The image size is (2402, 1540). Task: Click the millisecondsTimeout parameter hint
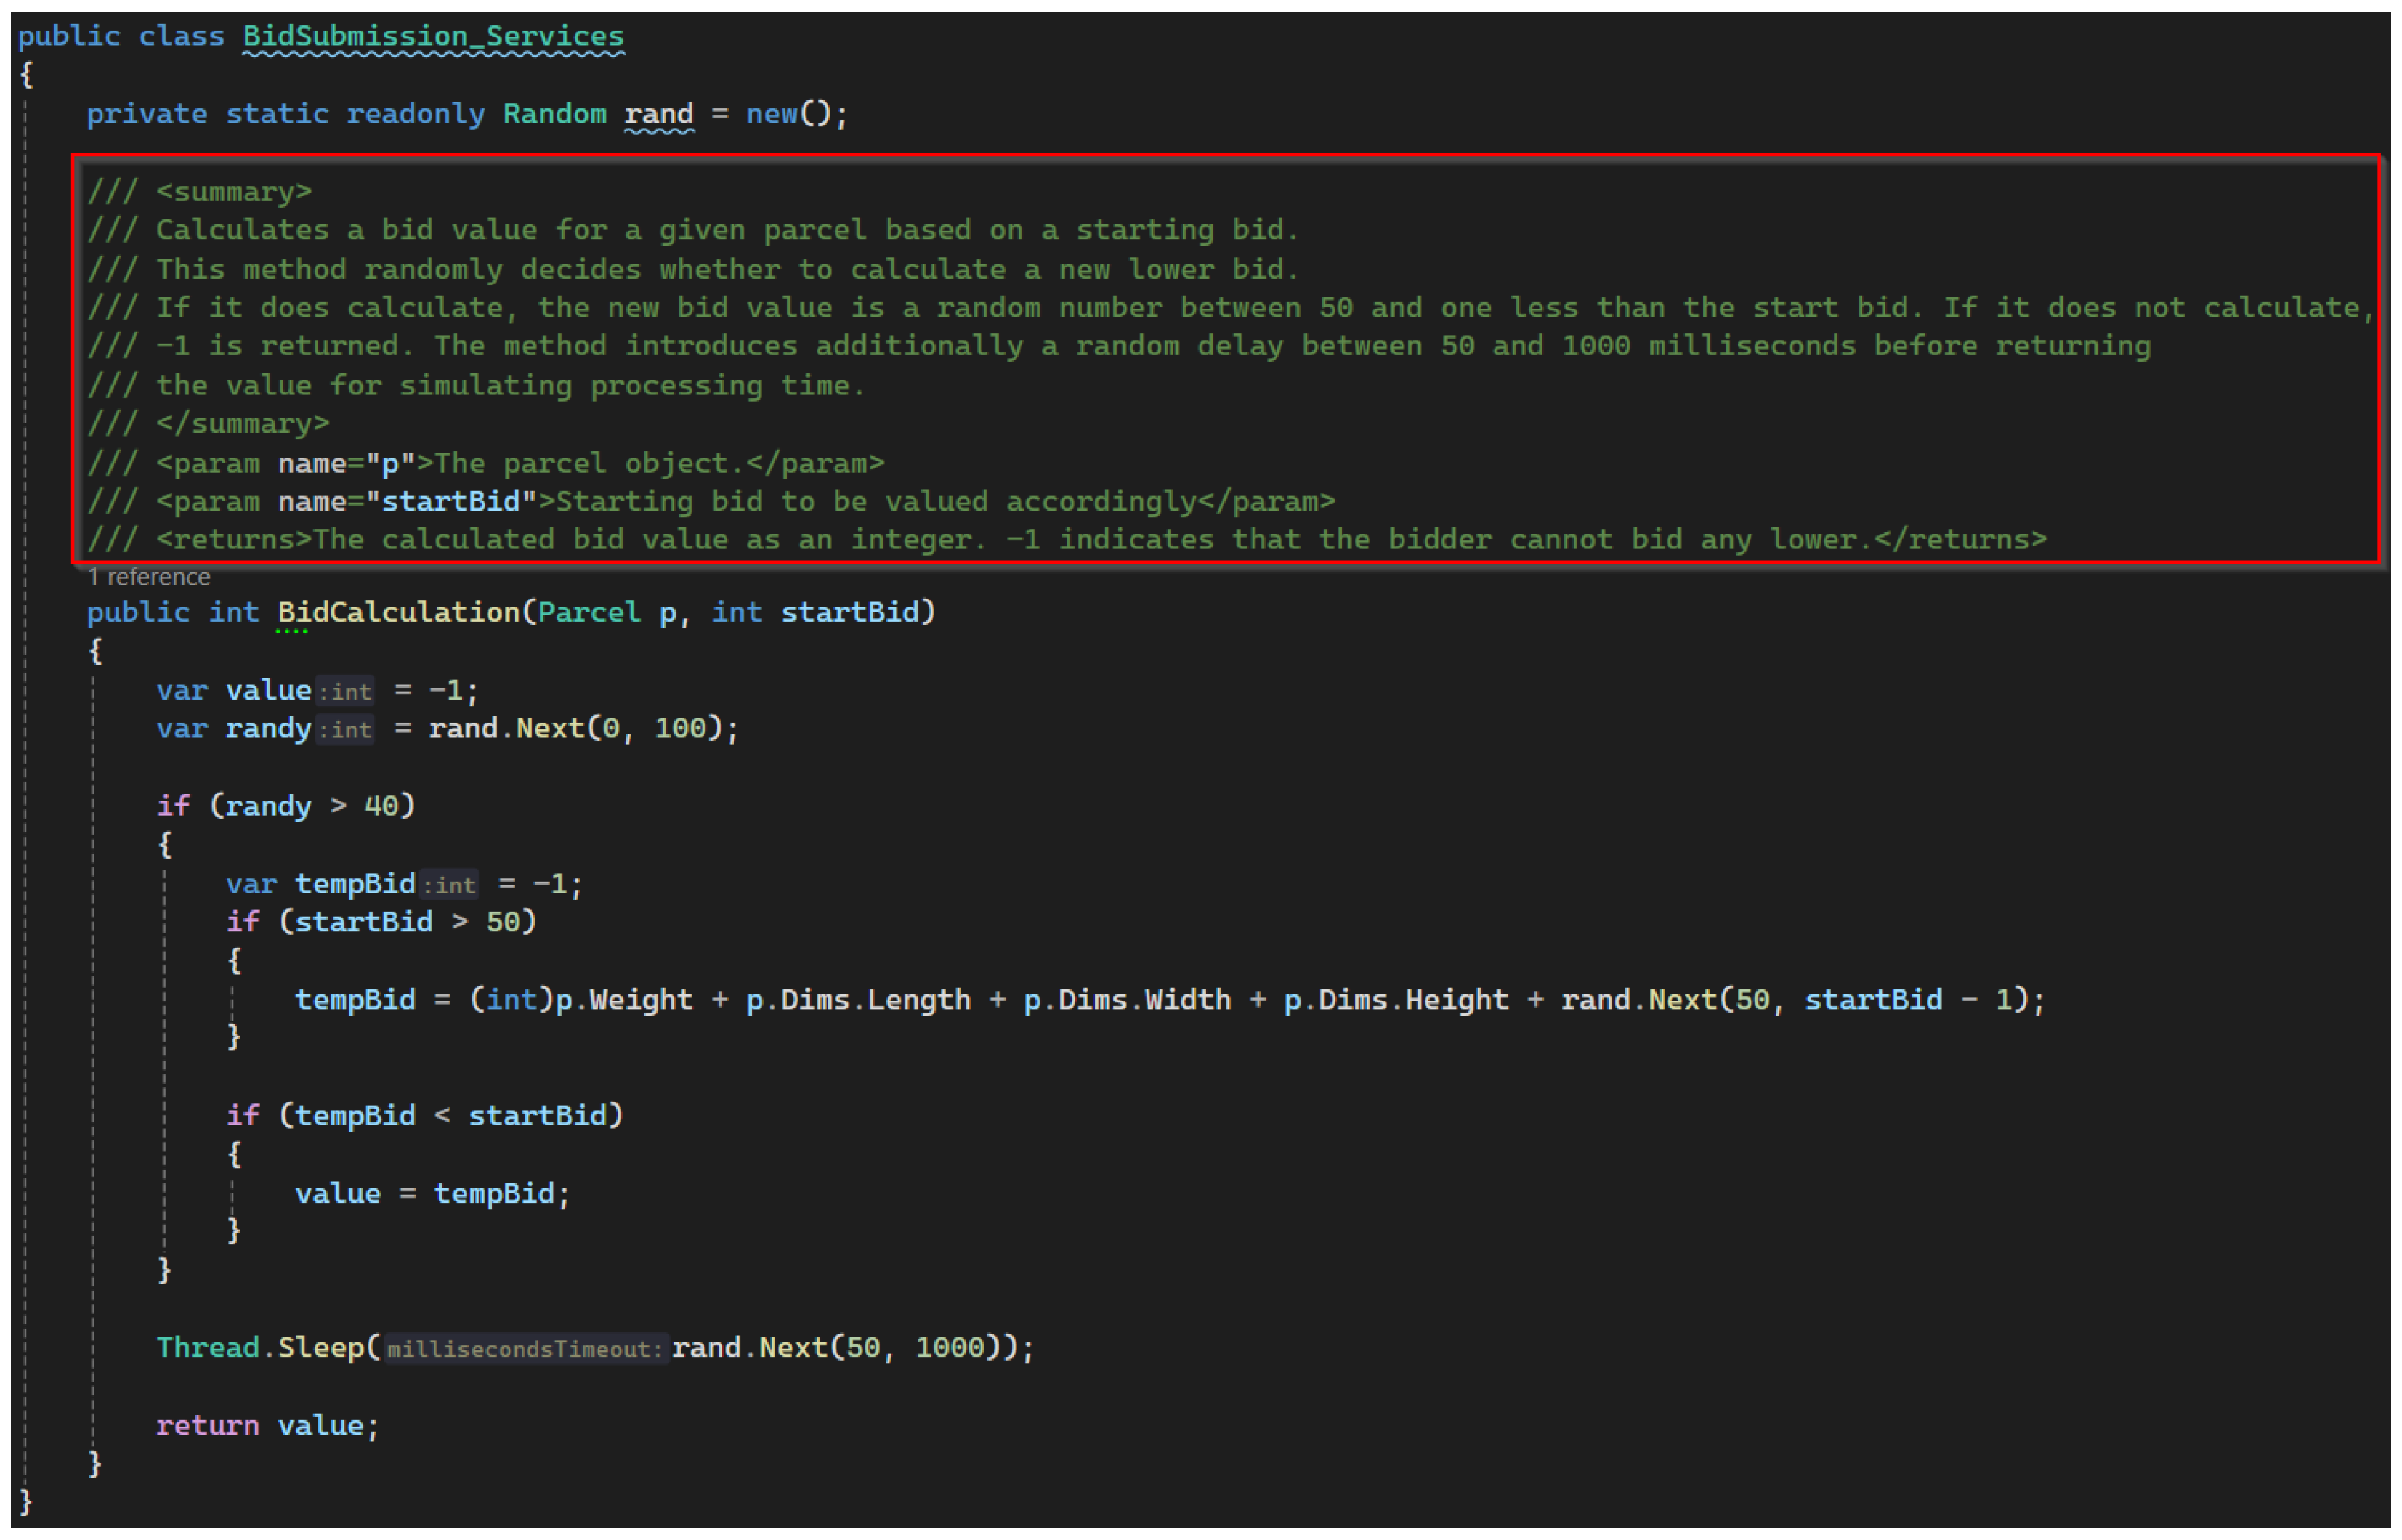tap(525, 1349)
